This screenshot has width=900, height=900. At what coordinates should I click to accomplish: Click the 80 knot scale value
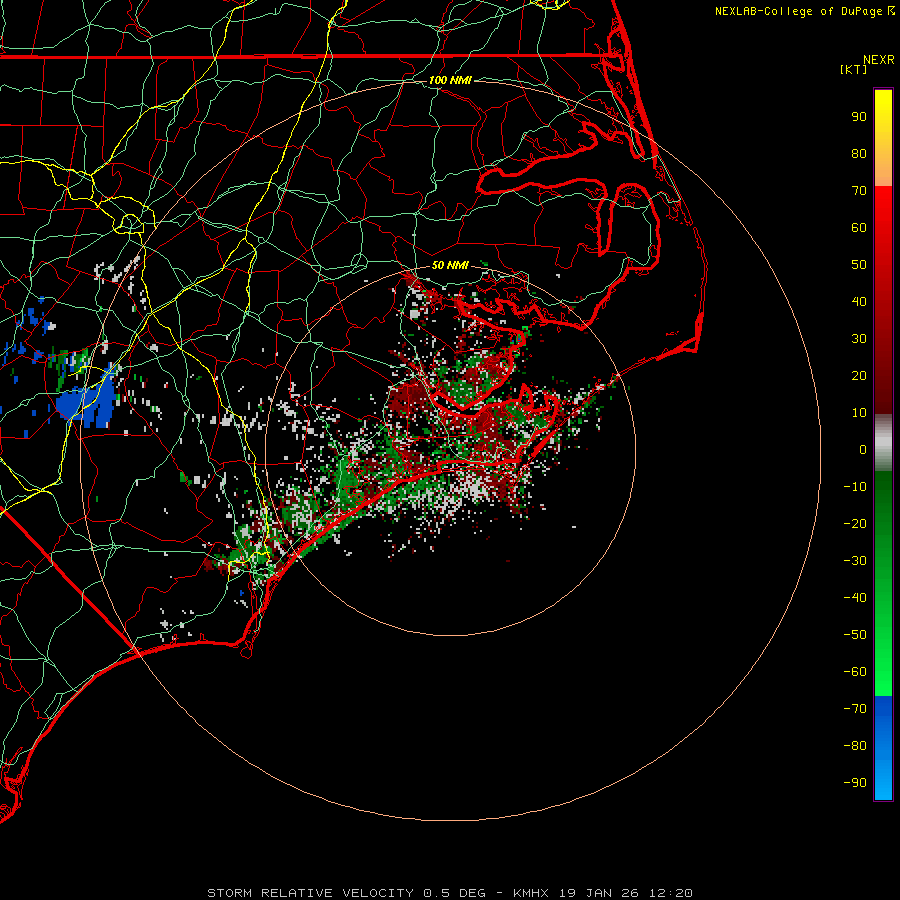point(859,153)
